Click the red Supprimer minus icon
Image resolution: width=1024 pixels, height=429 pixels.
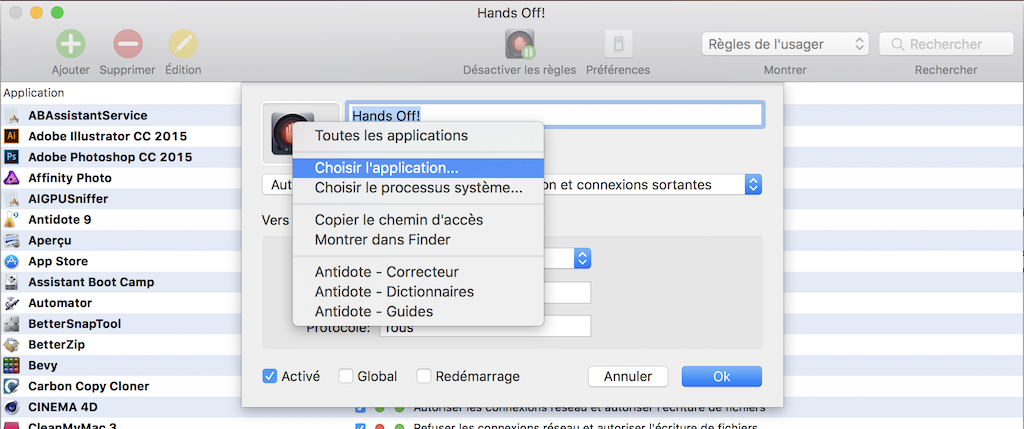click(x=128, y=44)
